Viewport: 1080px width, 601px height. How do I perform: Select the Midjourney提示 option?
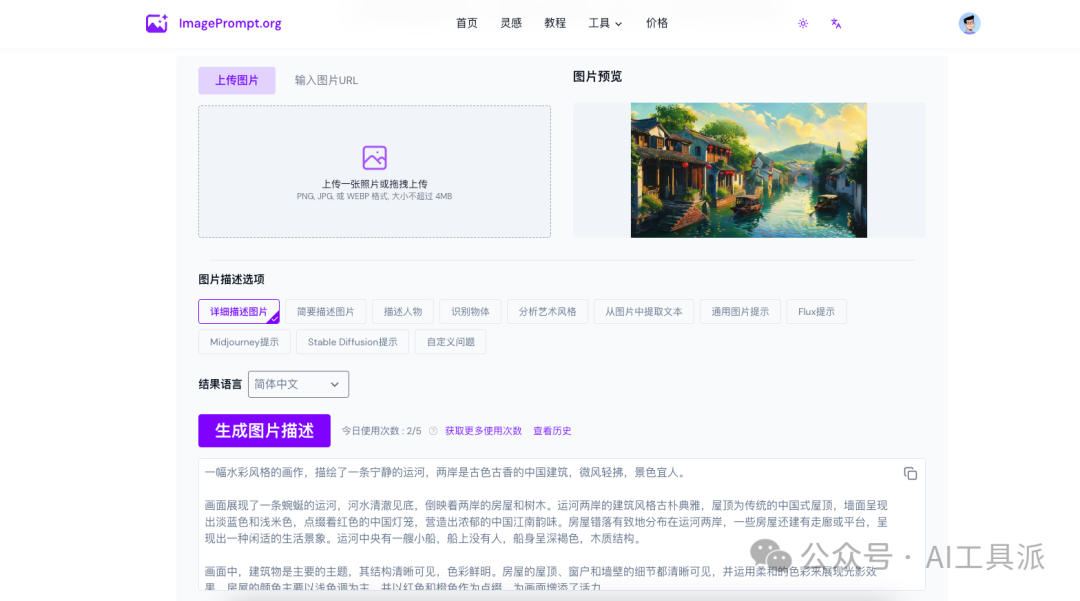[245, 342]
